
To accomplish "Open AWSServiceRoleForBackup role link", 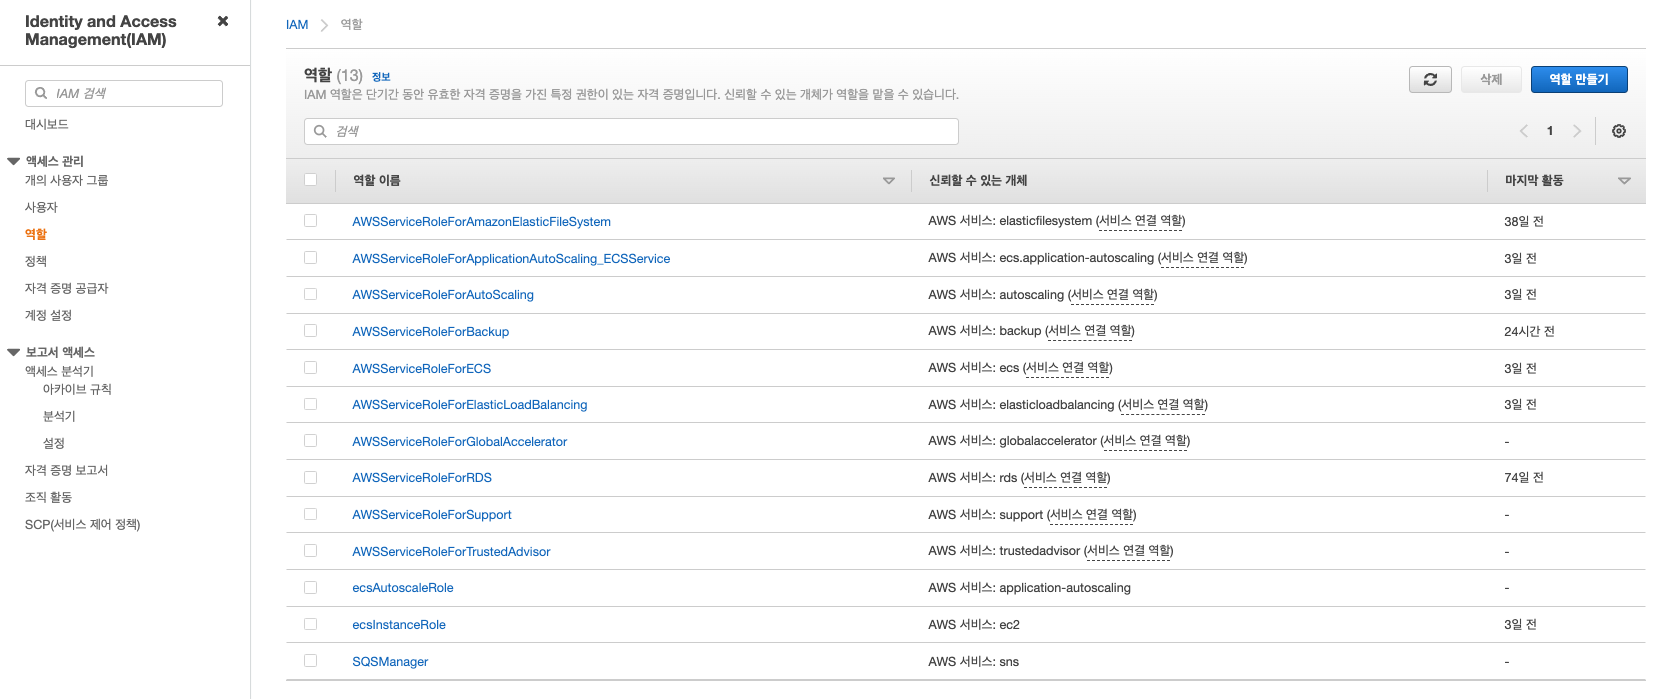I will point(431,332).
